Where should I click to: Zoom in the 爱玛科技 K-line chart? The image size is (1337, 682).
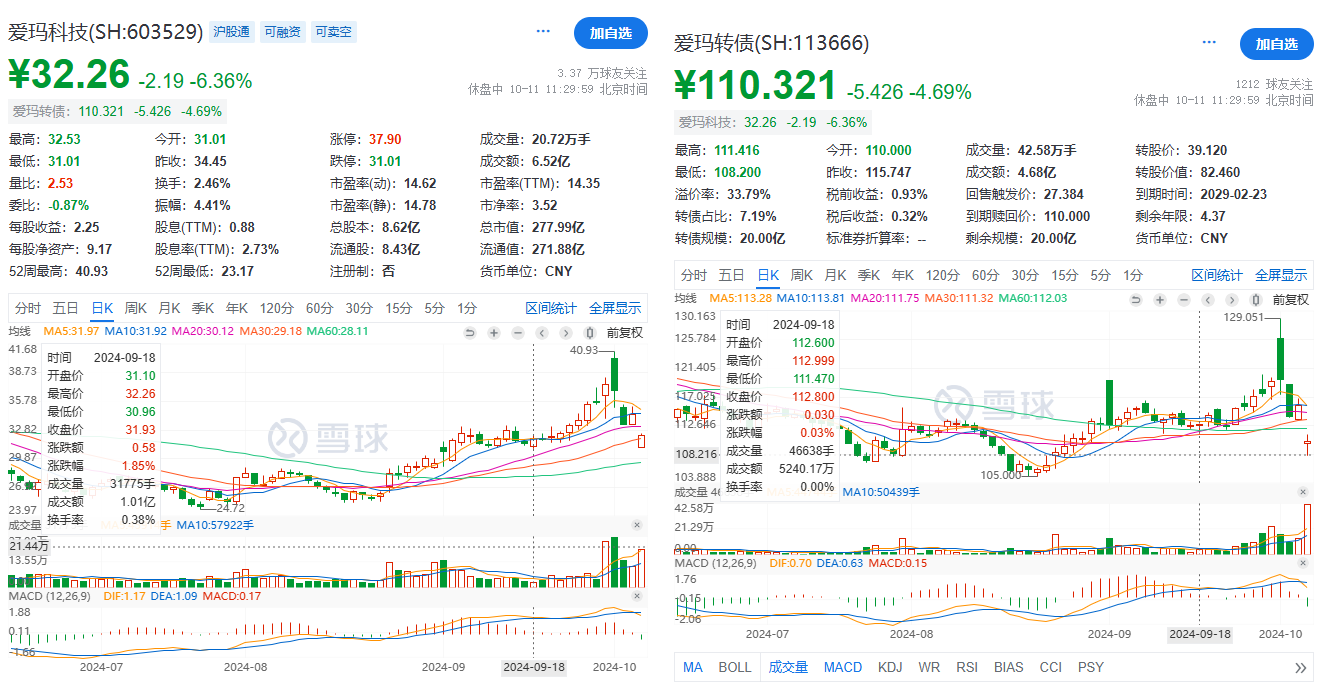pyautogui.click(x=494, y=332)
